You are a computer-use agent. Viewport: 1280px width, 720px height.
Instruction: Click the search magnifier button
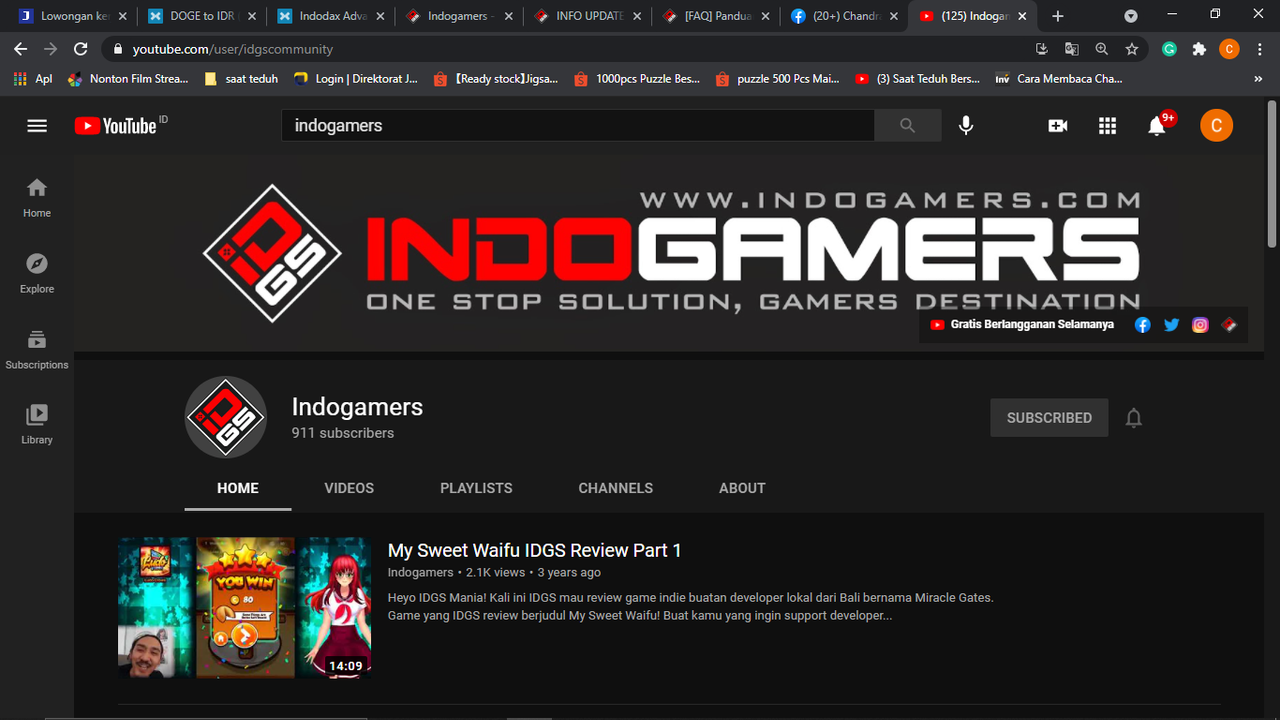pyautogui.click(x=907, y=125)
